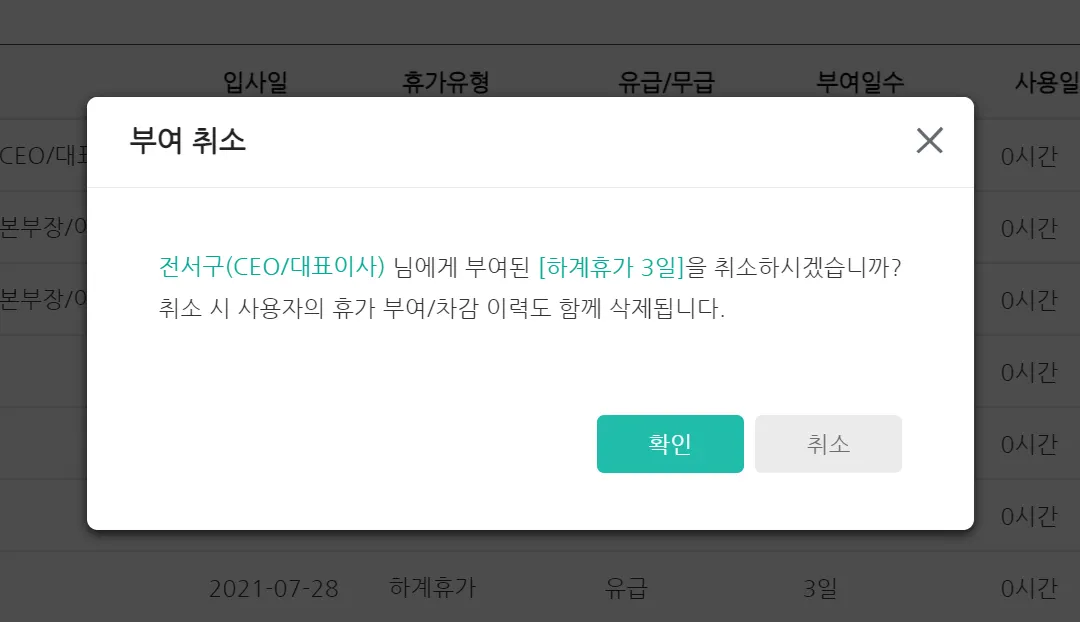The height and width of the screenshot is (622, 1080).
Task: Click the 부여 취소 dialog title
Action: 187,141
